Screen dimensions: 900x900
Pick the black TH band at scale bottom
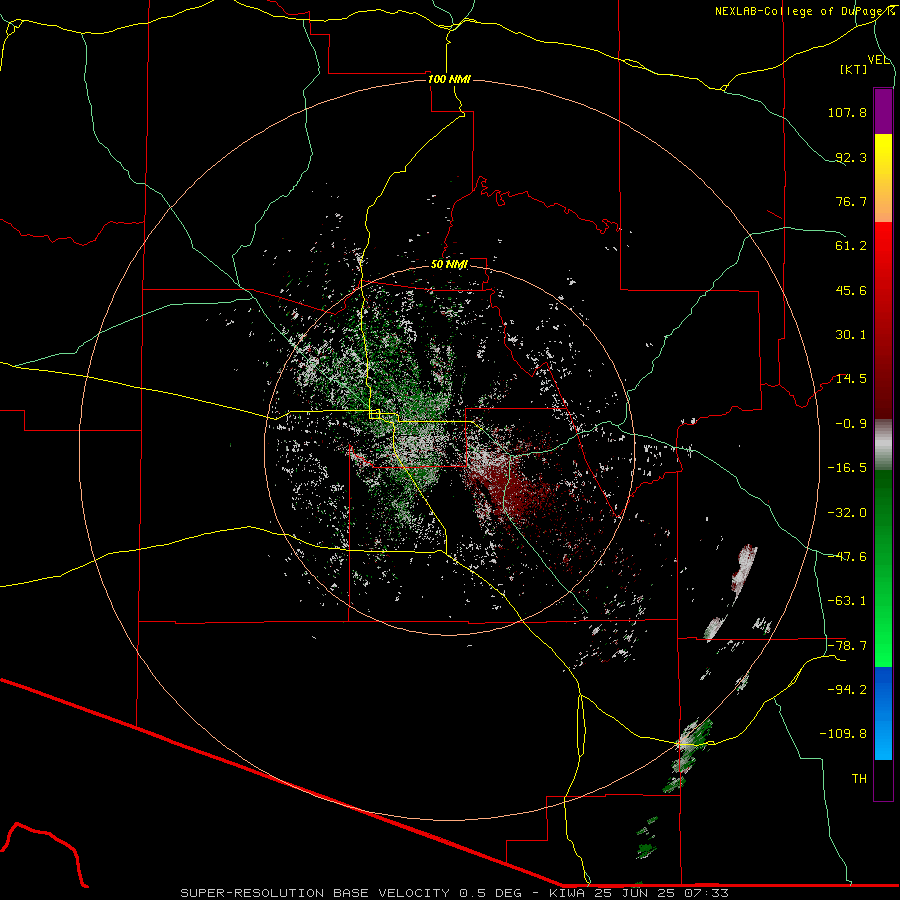click(x=883, y=779)
